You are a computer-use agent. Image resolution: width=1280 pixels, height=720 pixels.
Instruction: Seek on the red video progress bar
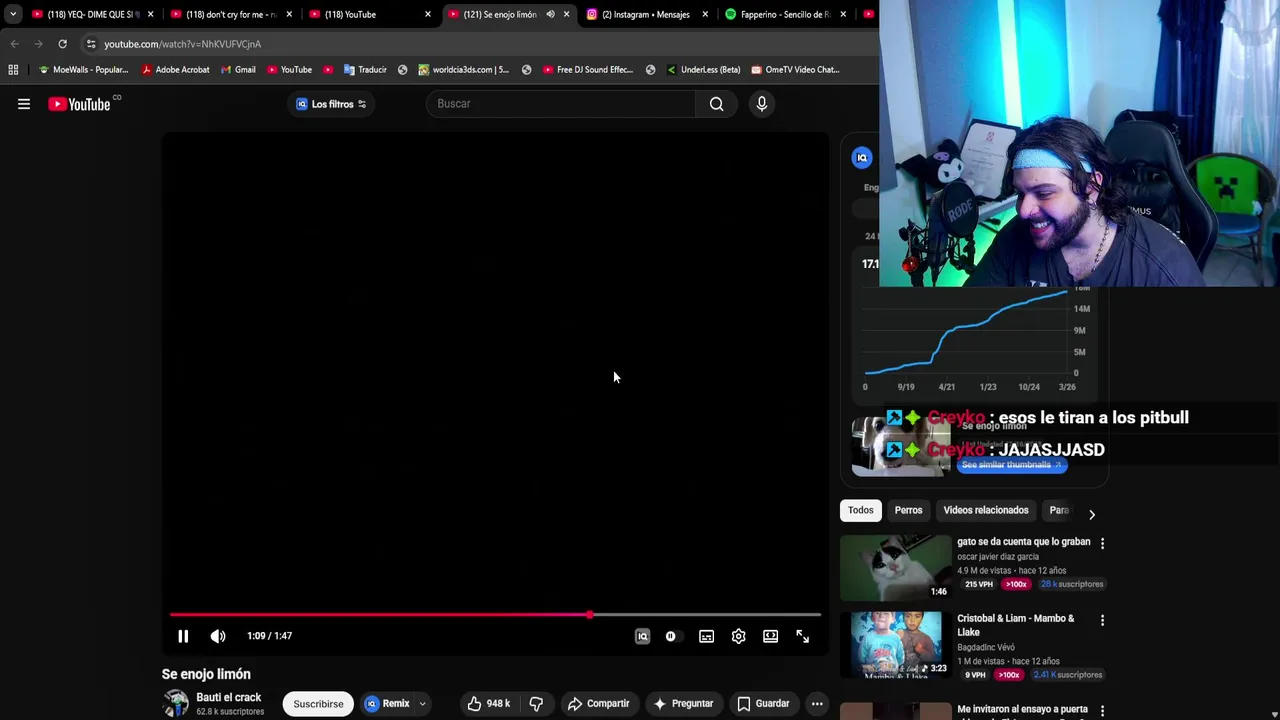click(495, 615)
